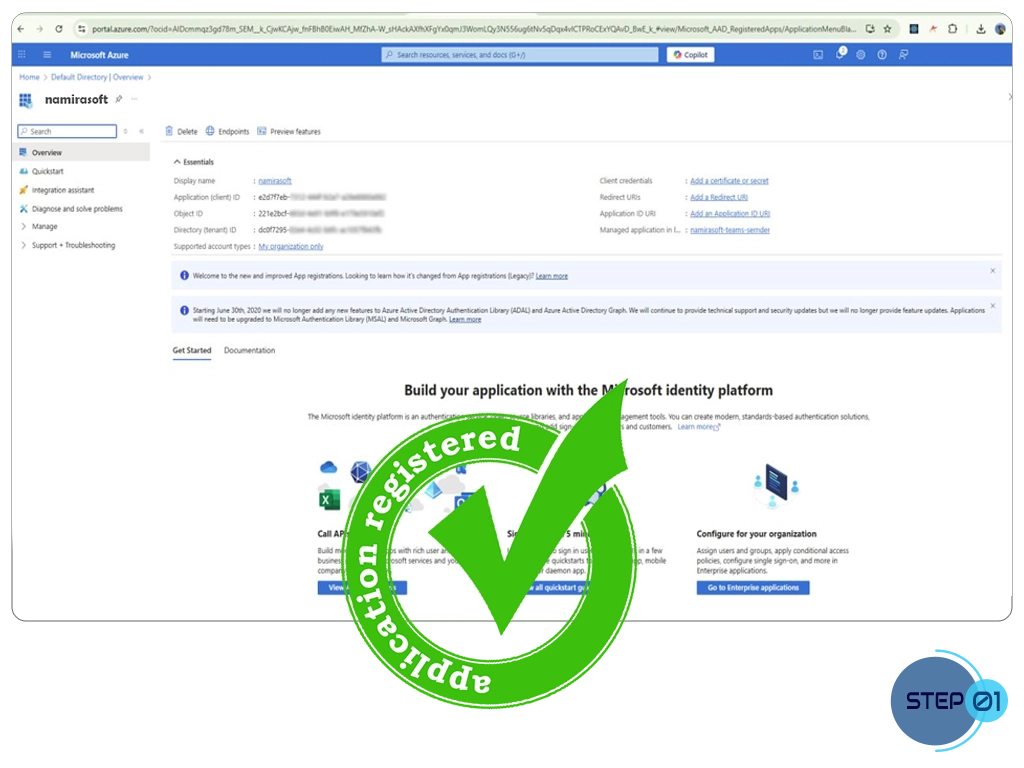
Task: Click the feedback icon in header
Action: coord(904,55)
